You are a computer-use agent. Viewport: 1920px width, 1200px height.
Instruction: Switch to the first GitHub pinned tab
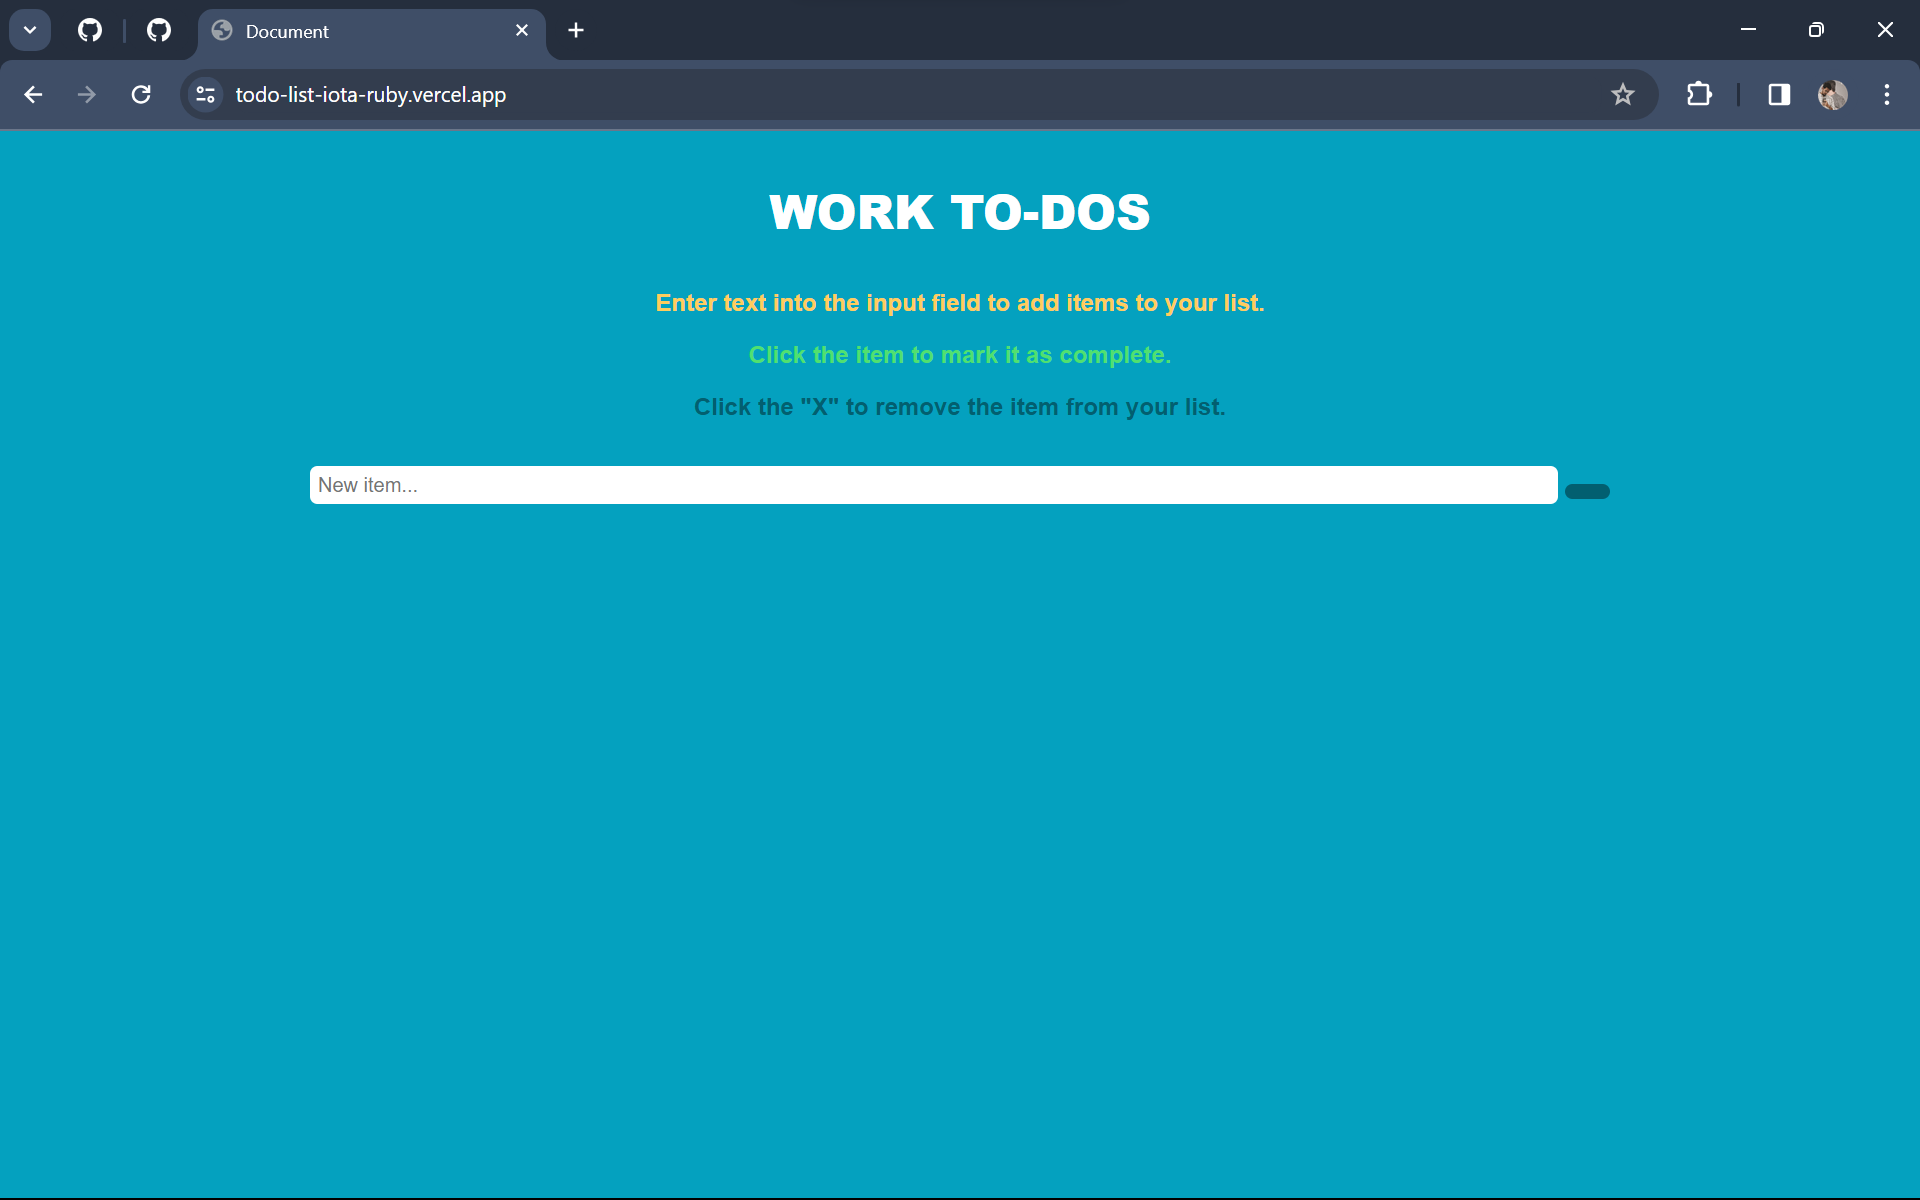tap(90, 30)
